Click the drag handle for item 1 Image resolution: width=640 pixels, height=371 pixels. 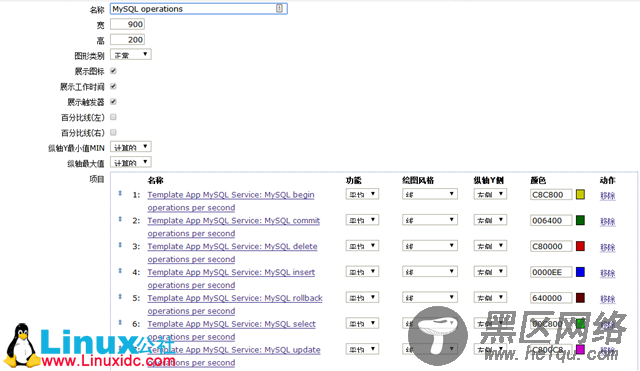pyautogui.click(x=120, y=193)
